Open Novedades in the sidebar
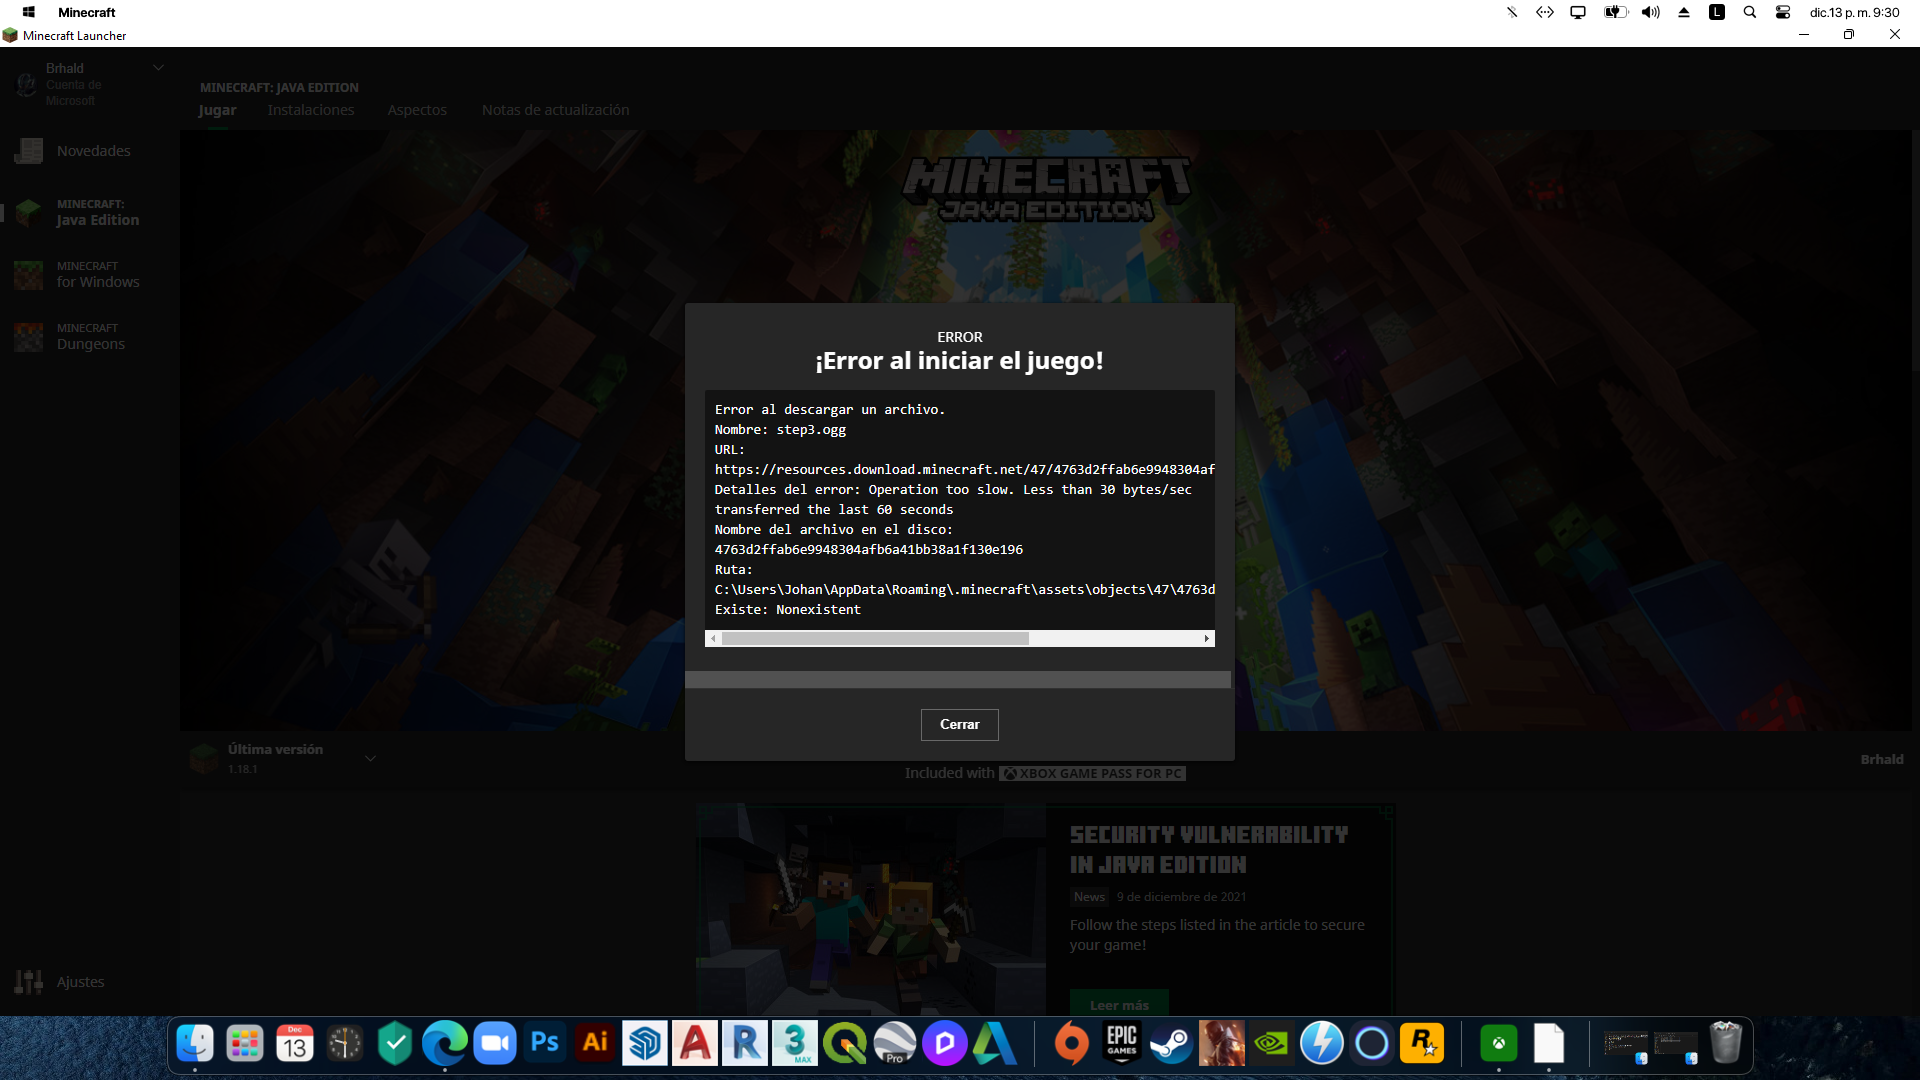The width and height of the screenshot is (1920, 1080). click(x=93, y=151)
